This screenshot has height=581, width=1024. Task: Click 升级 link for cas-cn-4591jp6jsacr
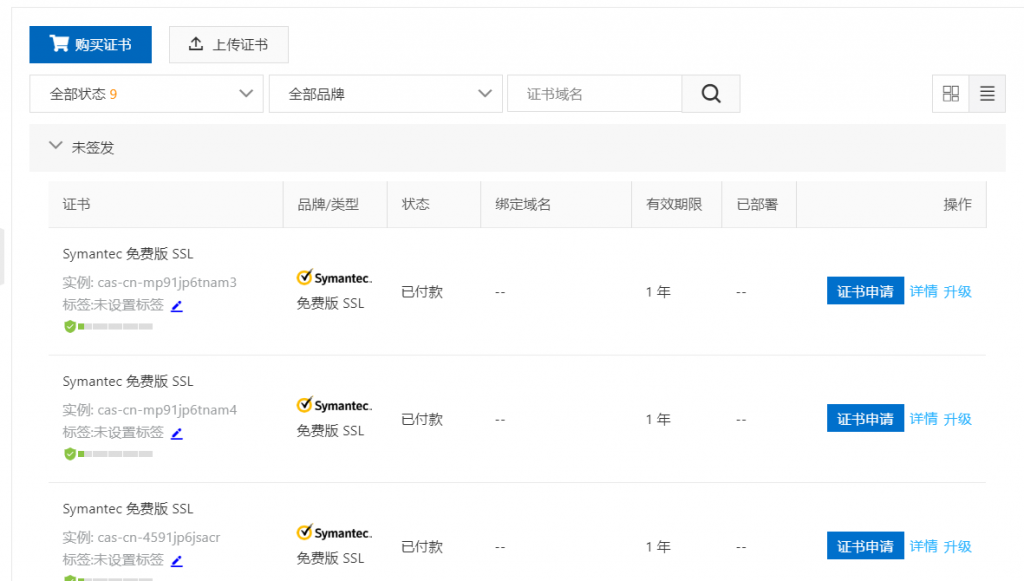click(957, 546)
